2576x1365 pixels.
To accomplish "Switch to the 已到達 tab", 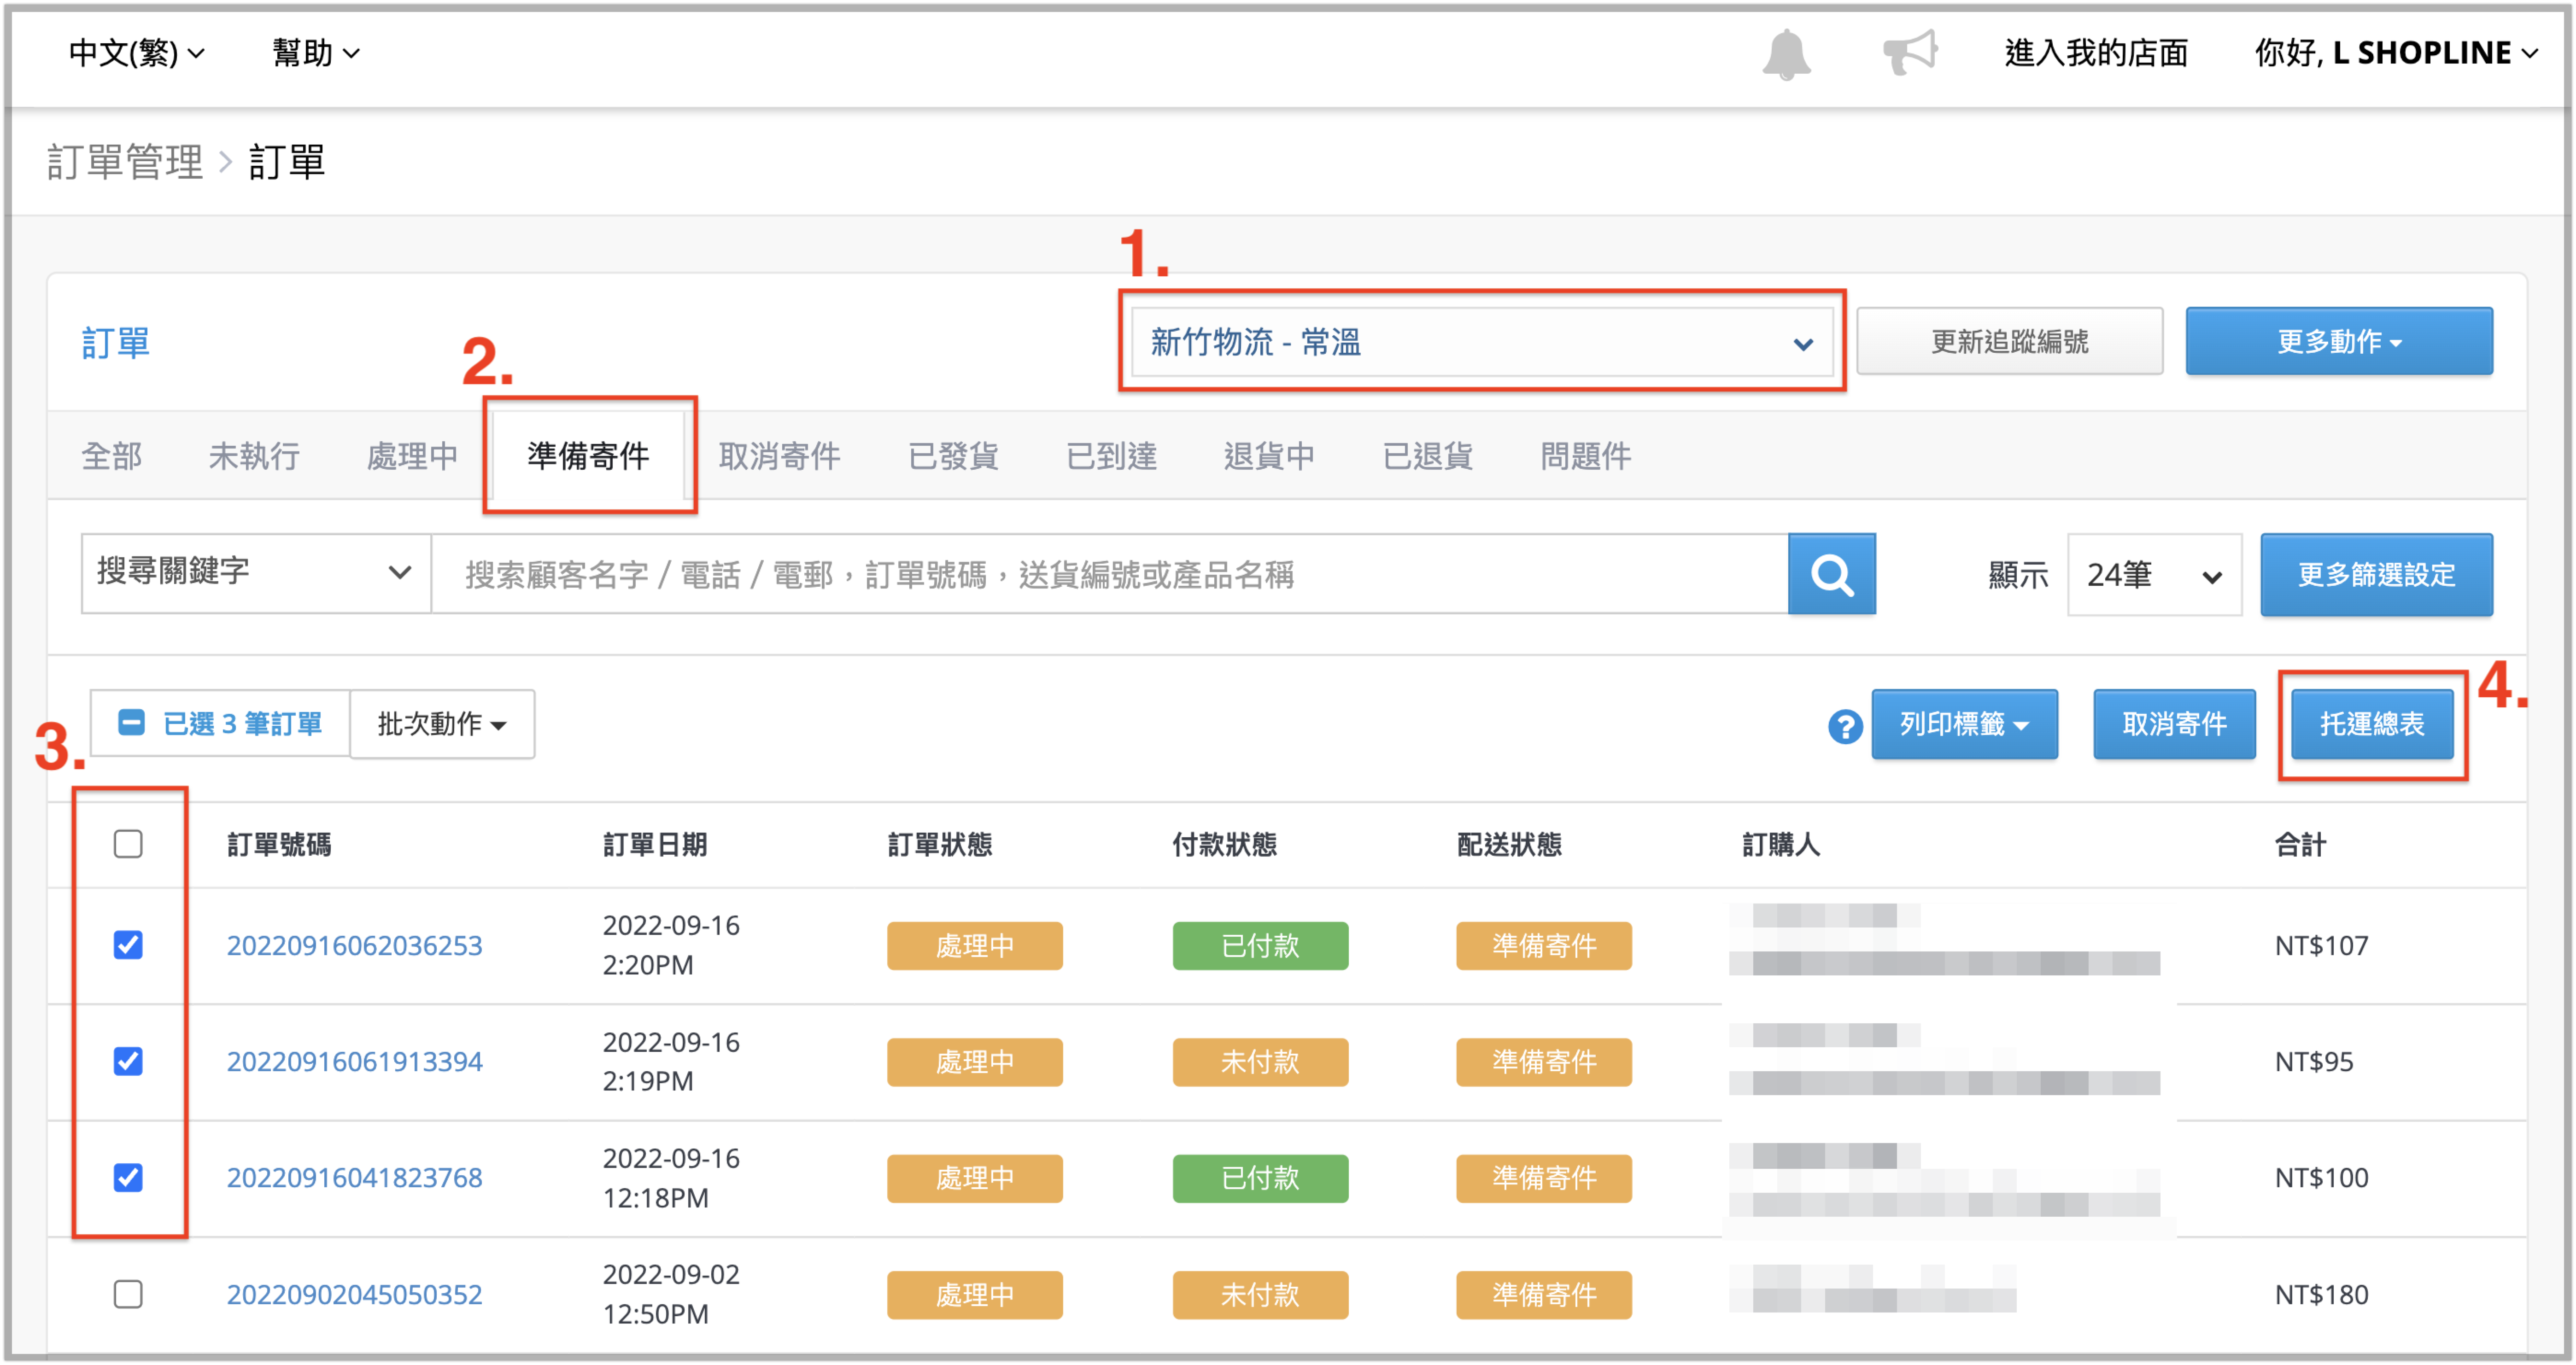I will (x=1111, y=456).
